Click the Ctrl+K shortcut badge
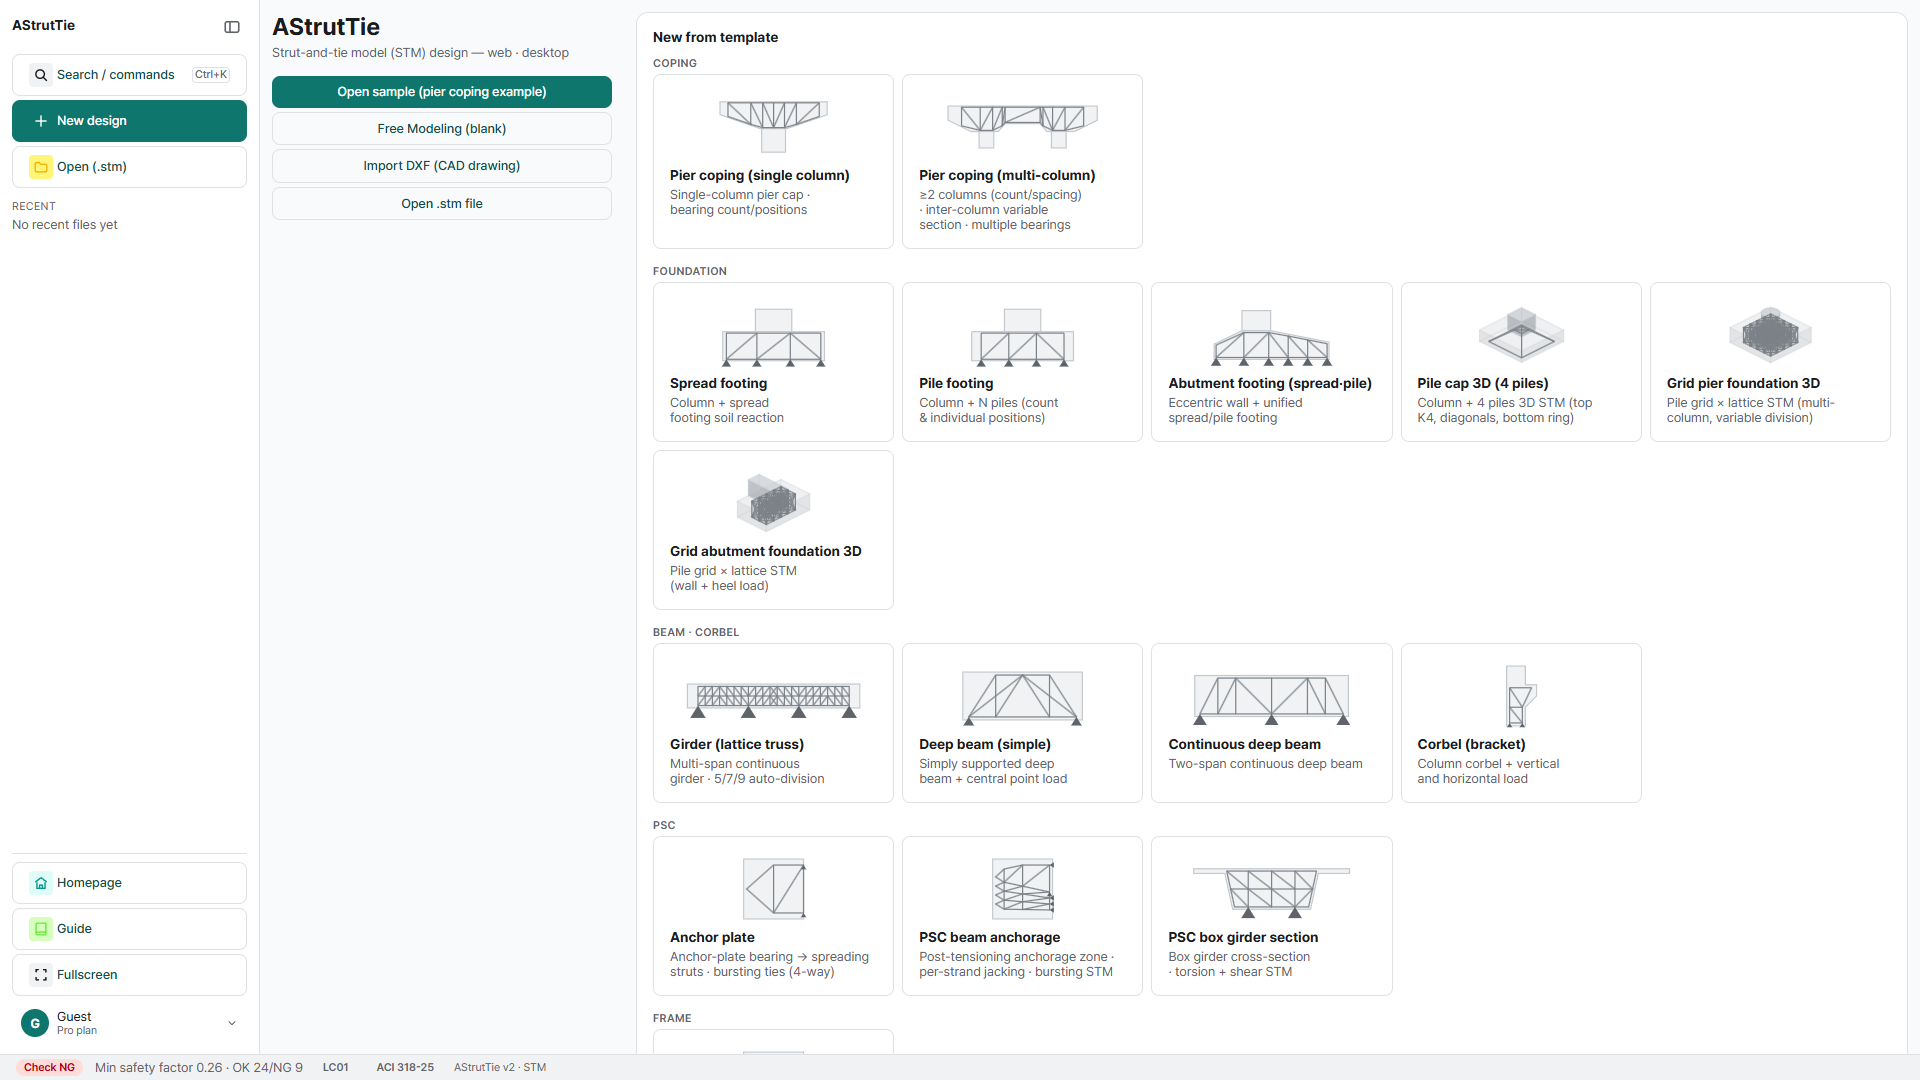 pos(211,75)
